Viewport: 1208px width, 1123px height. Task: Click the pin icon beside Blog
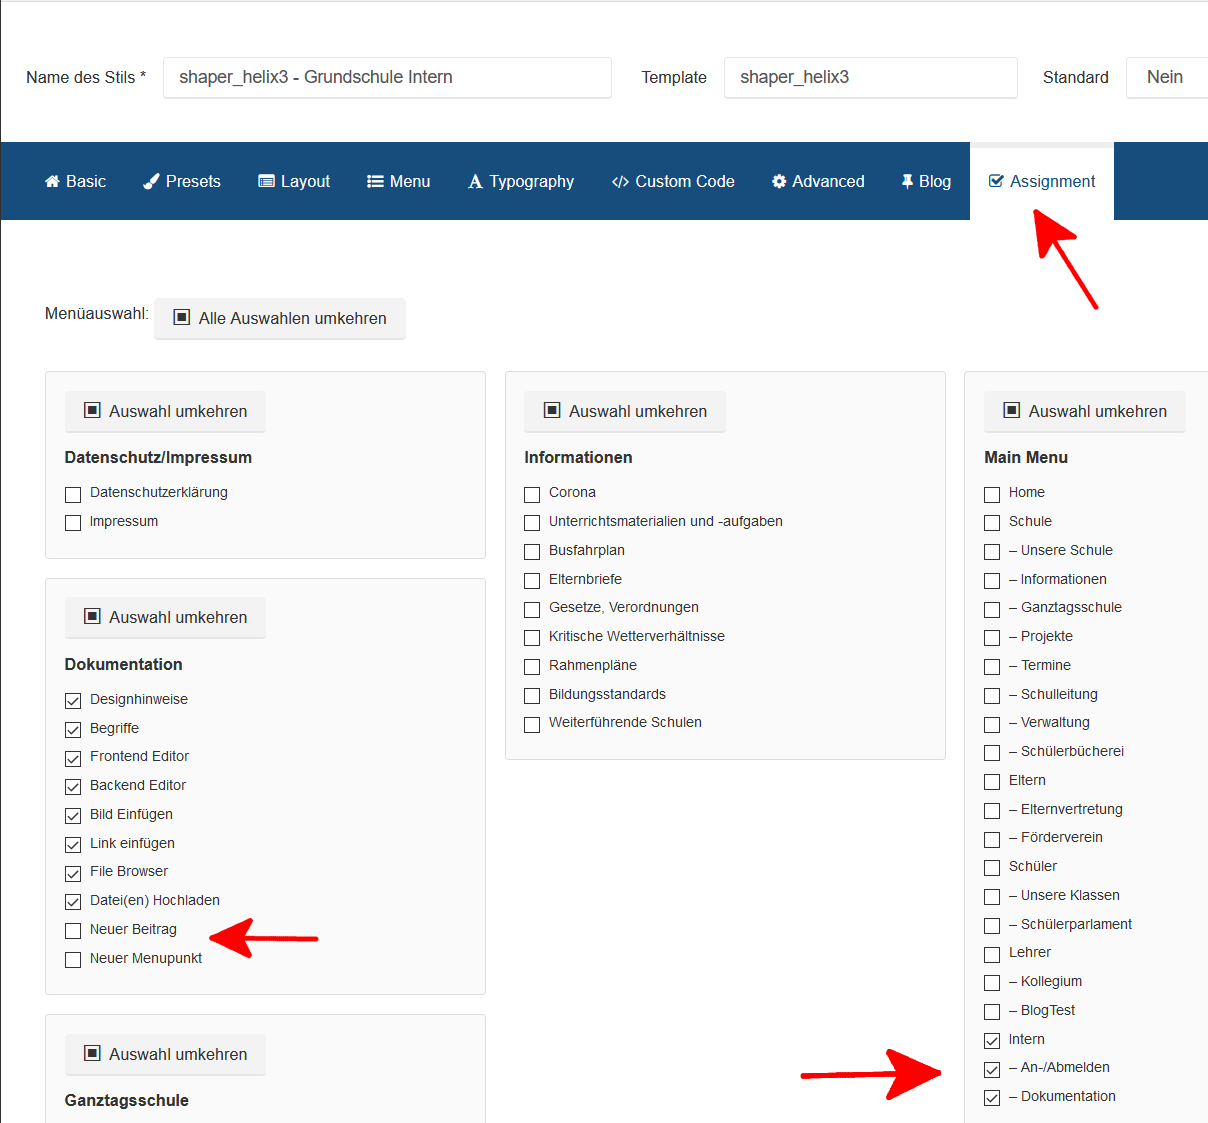point(907,182)
